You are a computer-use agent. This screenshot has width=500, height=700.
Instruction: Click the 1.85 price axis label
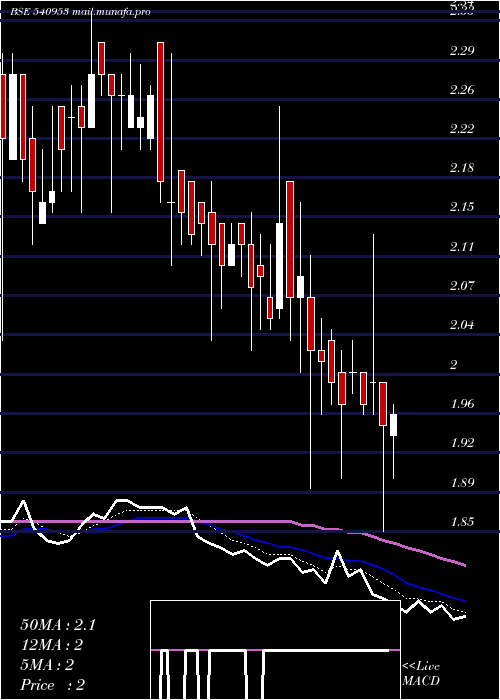pyautogui.click(x=462, y=522)
